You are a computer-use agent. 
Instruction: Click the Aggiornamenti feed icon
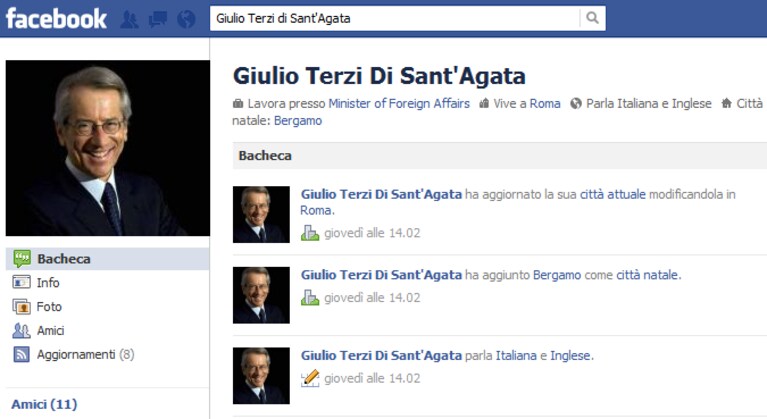tap(21, 354)
